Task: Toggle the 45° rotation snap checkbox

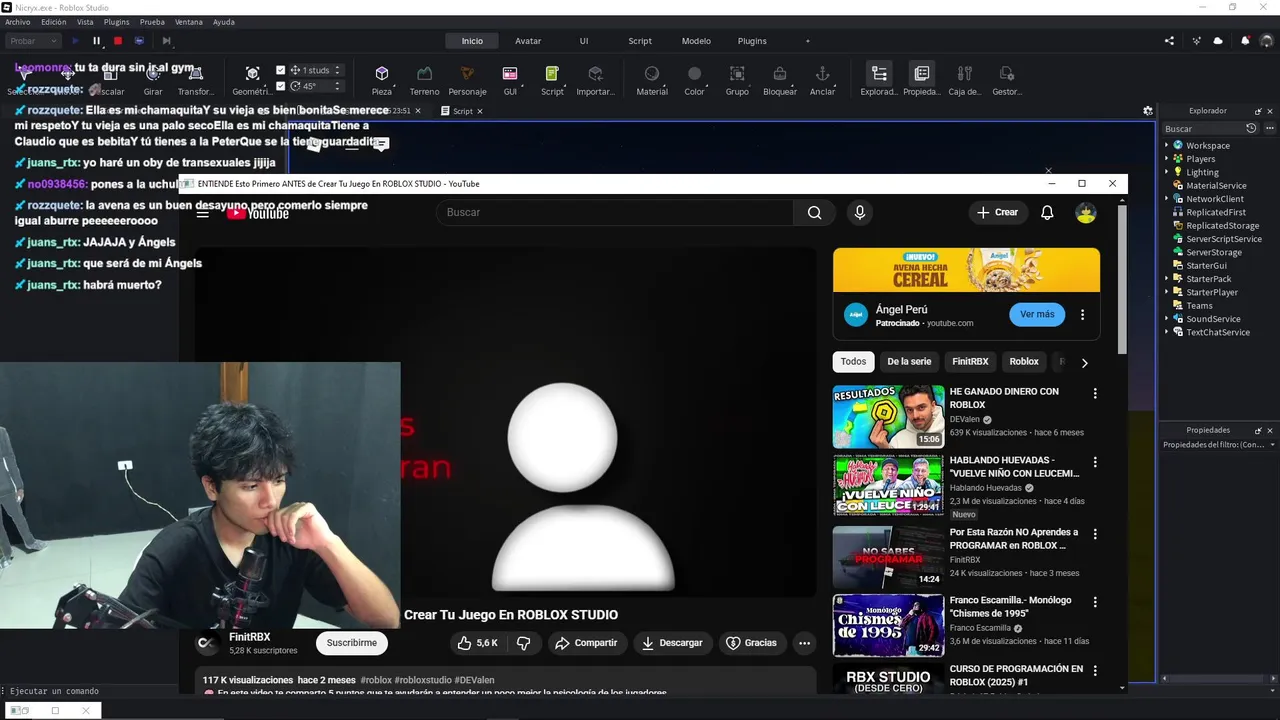Action: (281, 86)
